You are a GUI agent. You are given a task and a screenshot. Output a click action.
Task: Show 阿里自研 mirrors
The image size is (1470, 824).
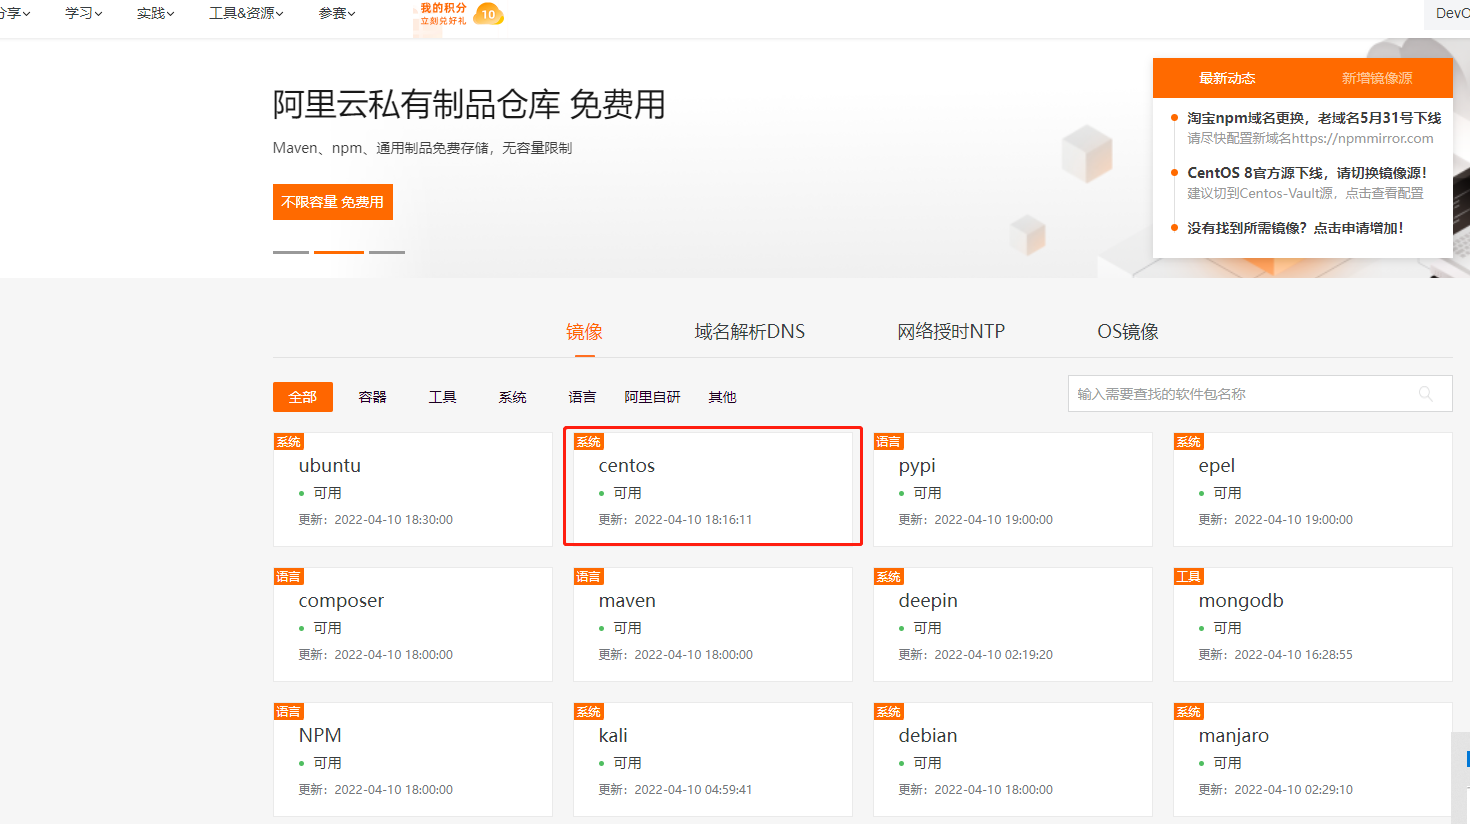pyautogui.click(x=653, y=397)
